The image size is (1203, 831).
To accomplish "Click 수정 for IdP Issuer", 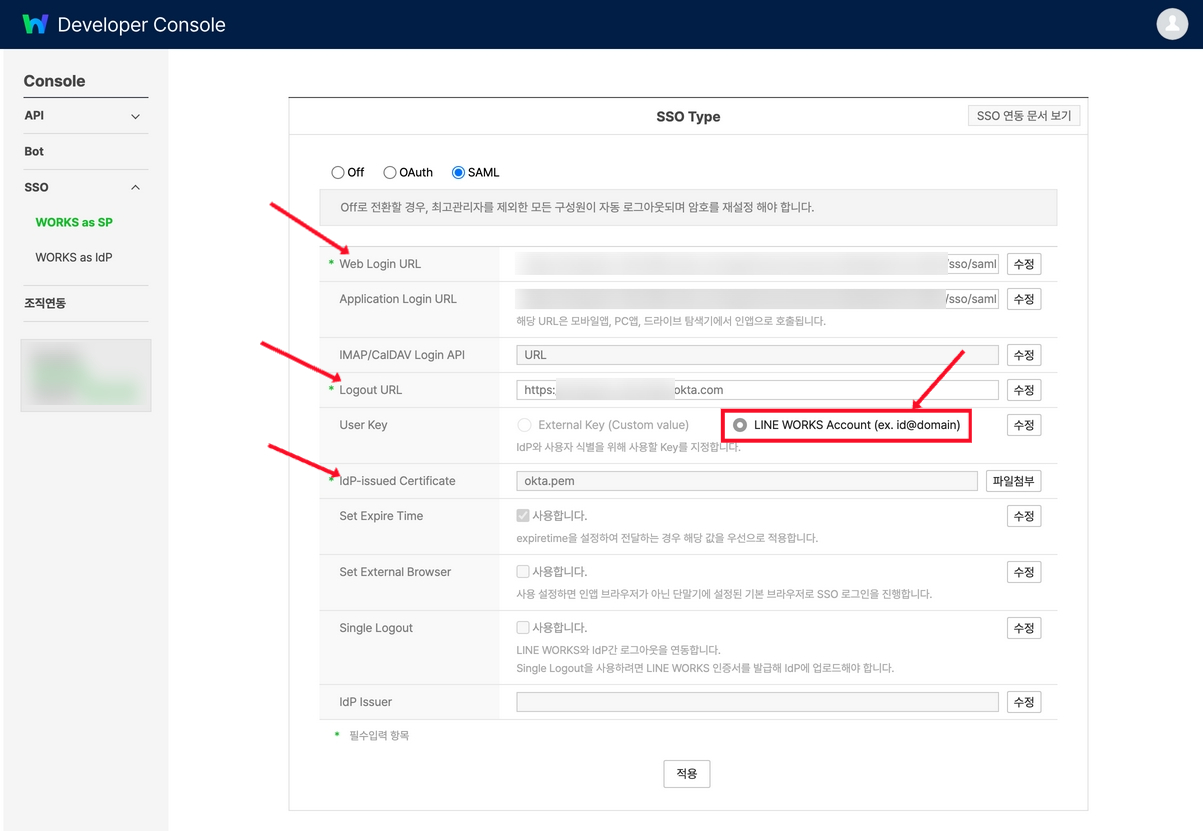I will point(1024,702).
